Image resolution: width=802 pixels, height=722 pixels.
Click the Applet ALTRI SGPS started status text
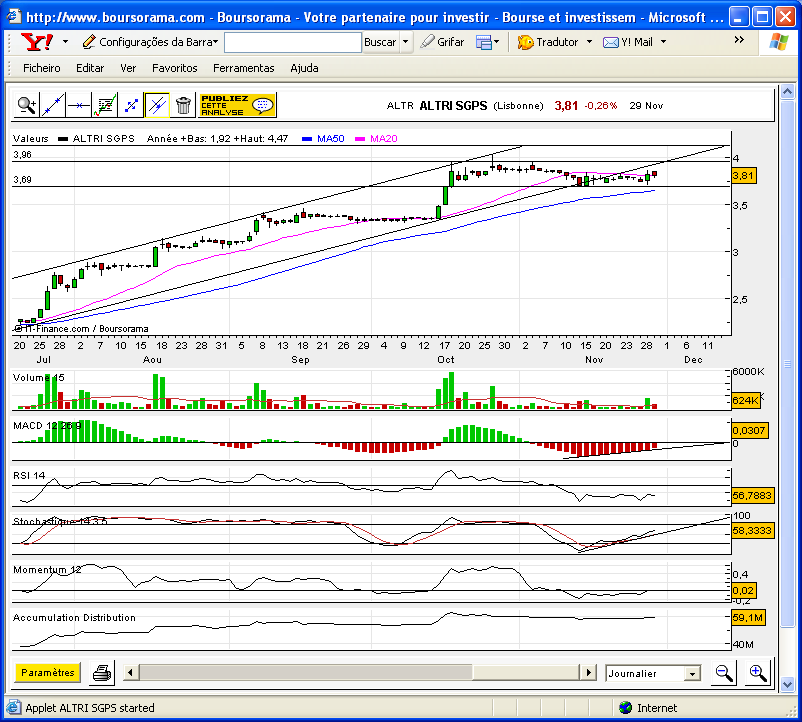[90, 708]
